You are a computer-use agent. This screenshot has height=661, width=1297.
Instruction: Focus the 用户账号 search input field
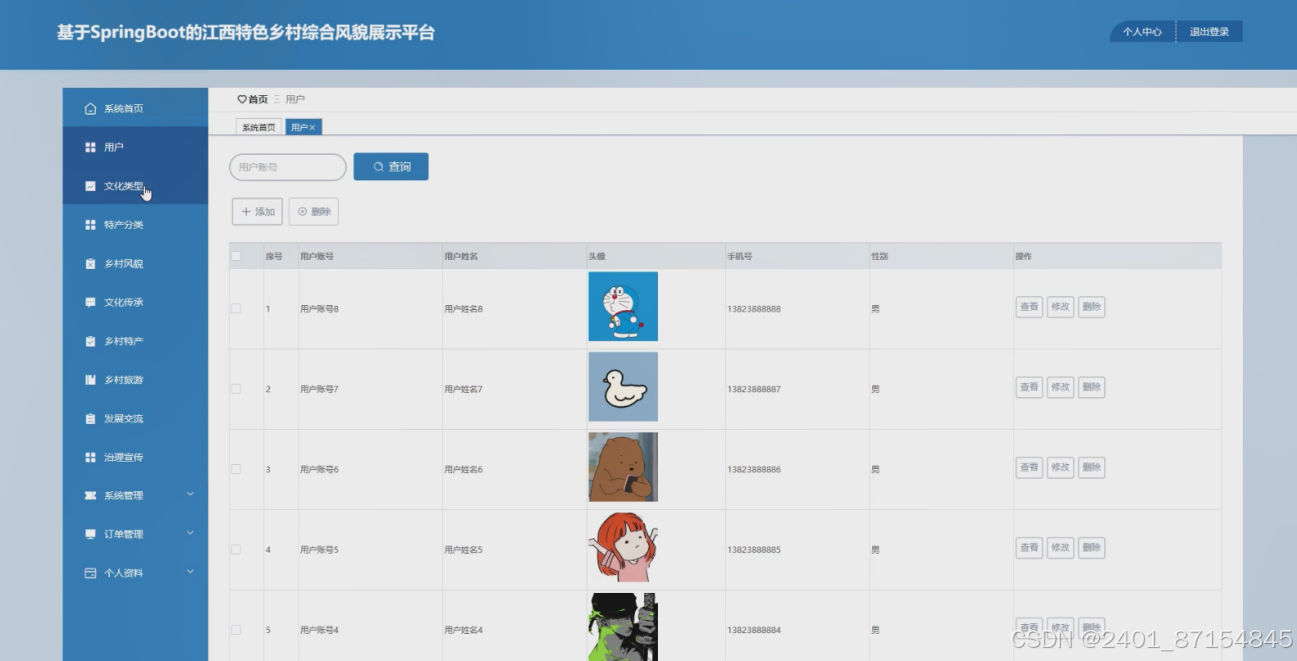pyautogui.click(x=288, y=167)
